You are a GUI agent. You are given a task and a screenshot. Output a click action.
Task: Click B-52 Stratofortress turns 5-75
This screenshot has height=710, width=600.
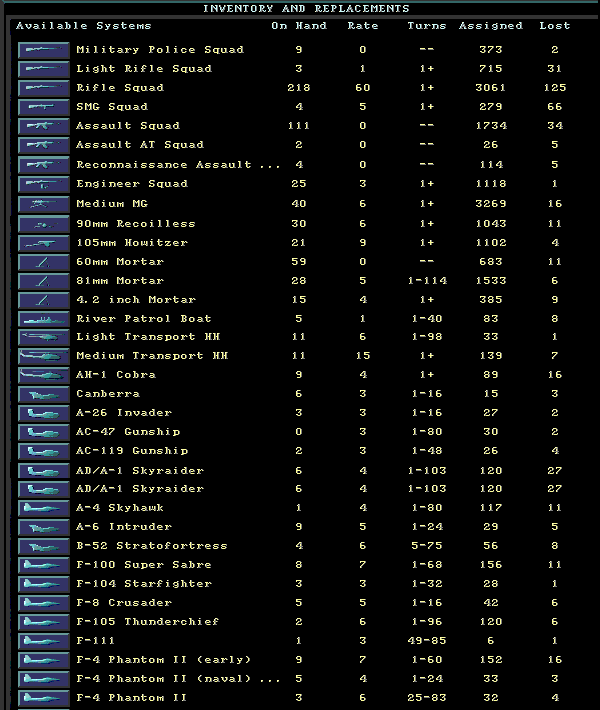click(x=427, y=546)
